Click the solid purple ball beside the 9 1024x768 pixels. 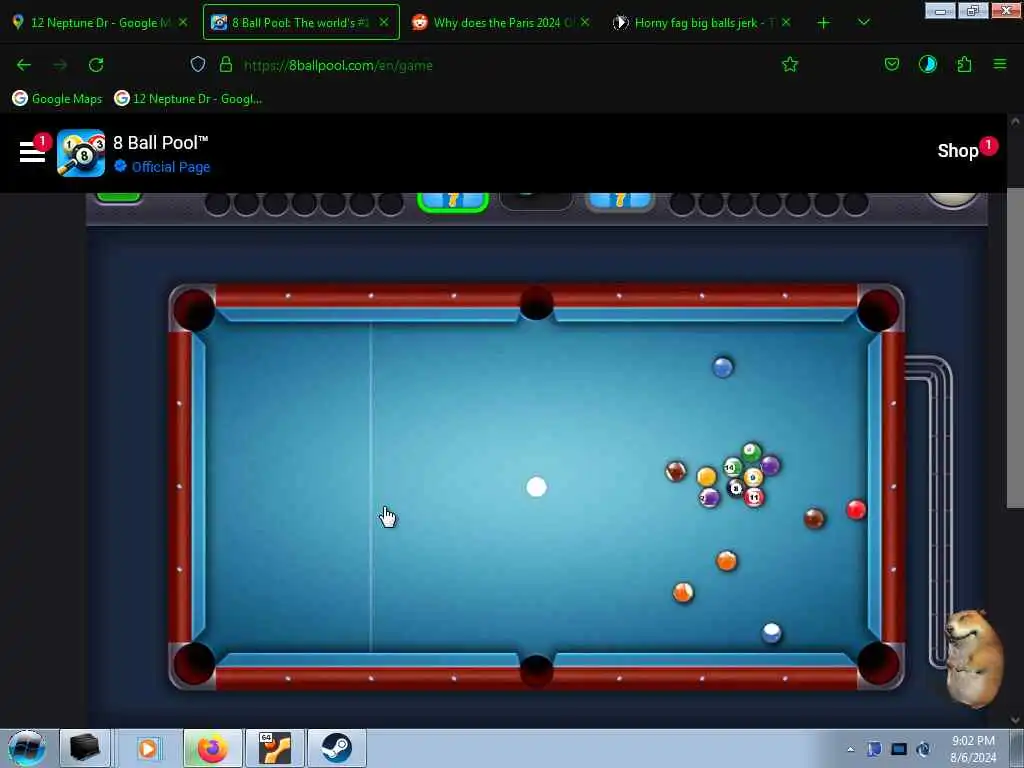tap(771, 466)
